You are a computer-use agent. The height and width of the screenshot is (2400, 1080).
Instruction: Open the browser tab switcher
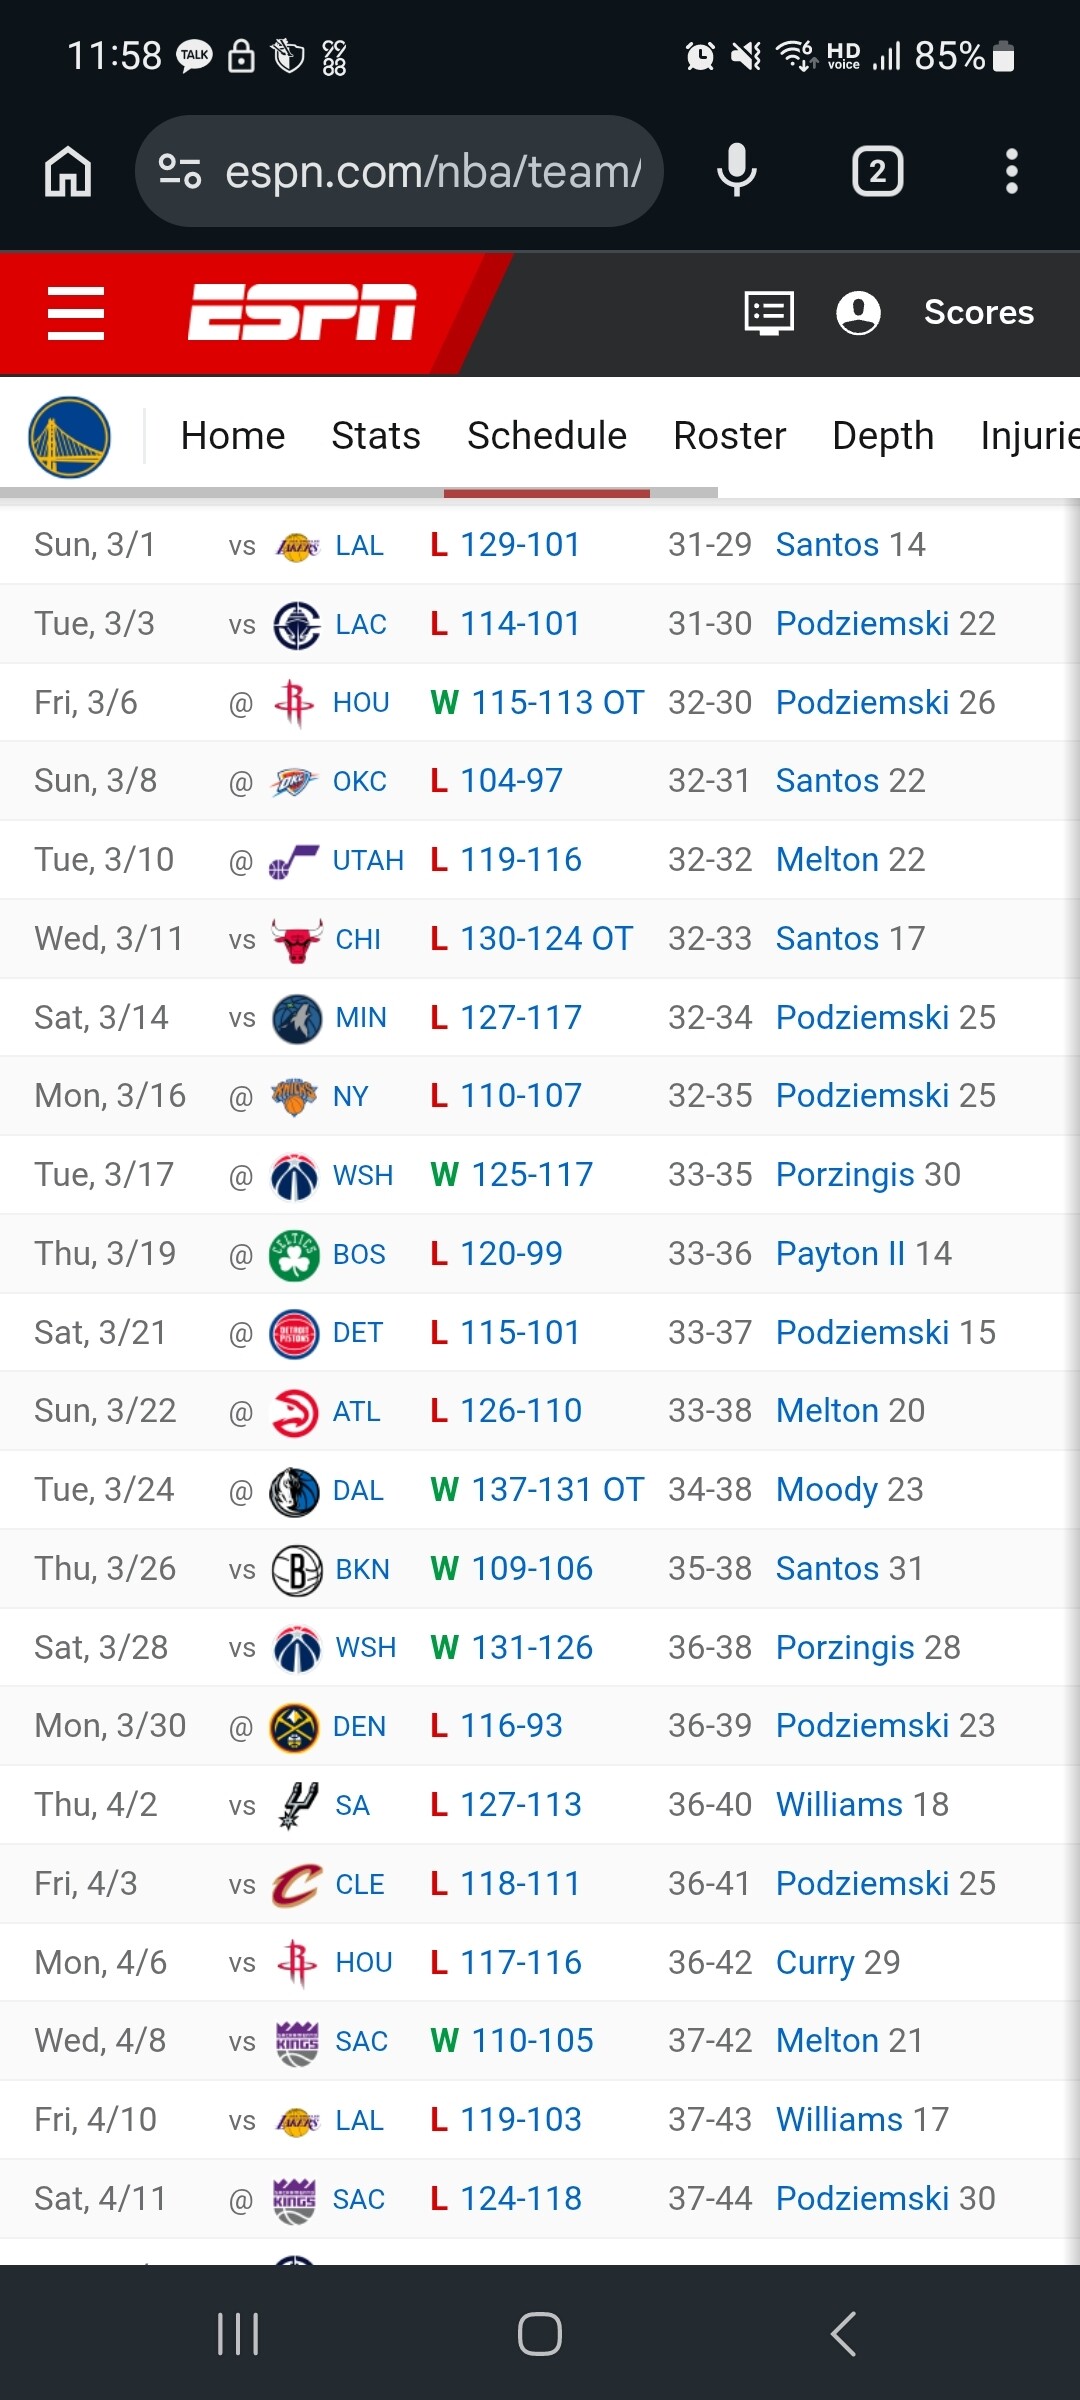click(x=877, y=171)
